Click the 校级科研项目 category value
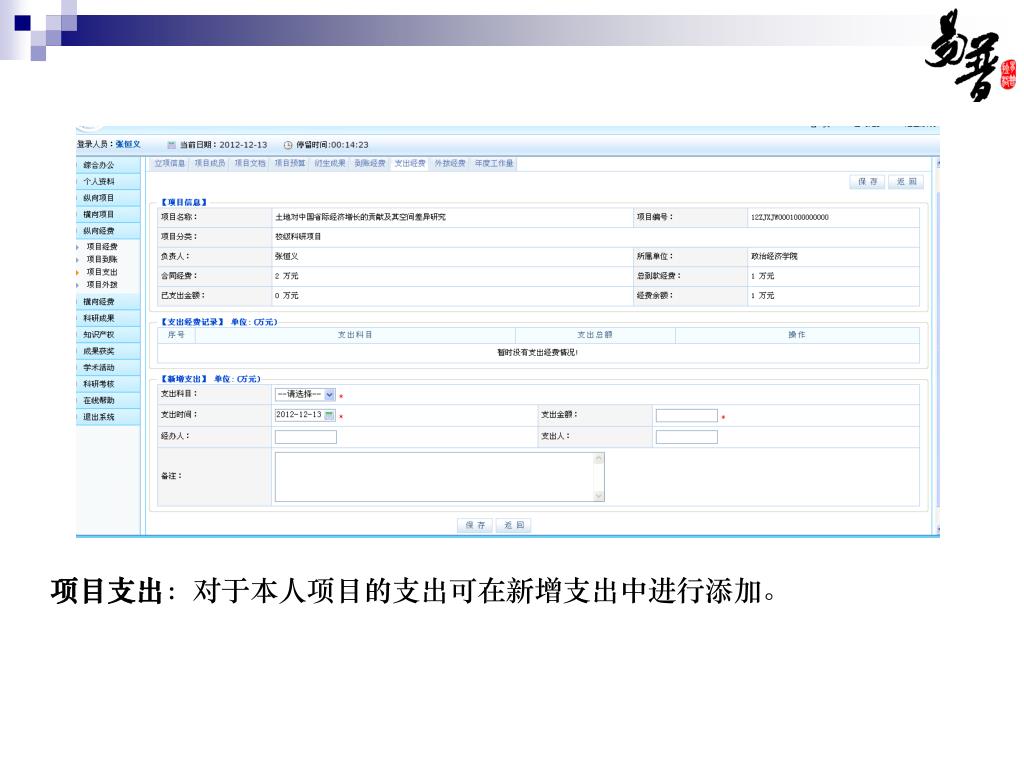 (298, 237)
